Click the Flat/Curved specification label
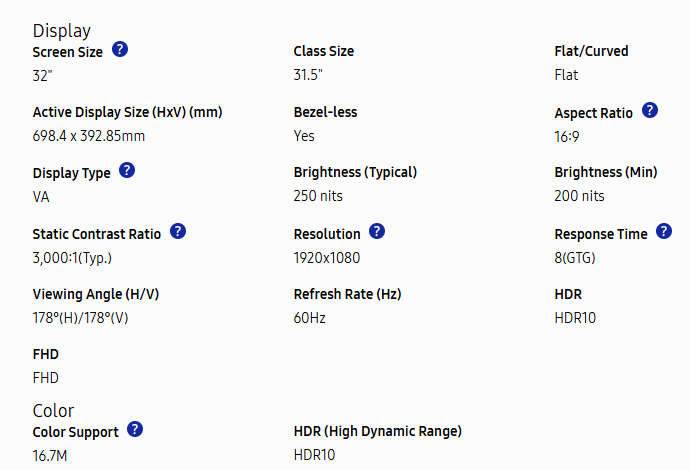The width and height of the screenshot is (690, 470). [592, 51]
